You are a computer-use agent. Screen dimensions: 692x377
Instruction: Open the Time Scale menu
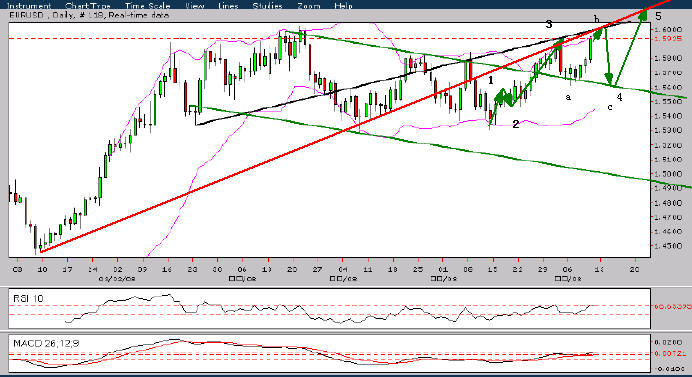pyautogui.click(x=147, y=6)
